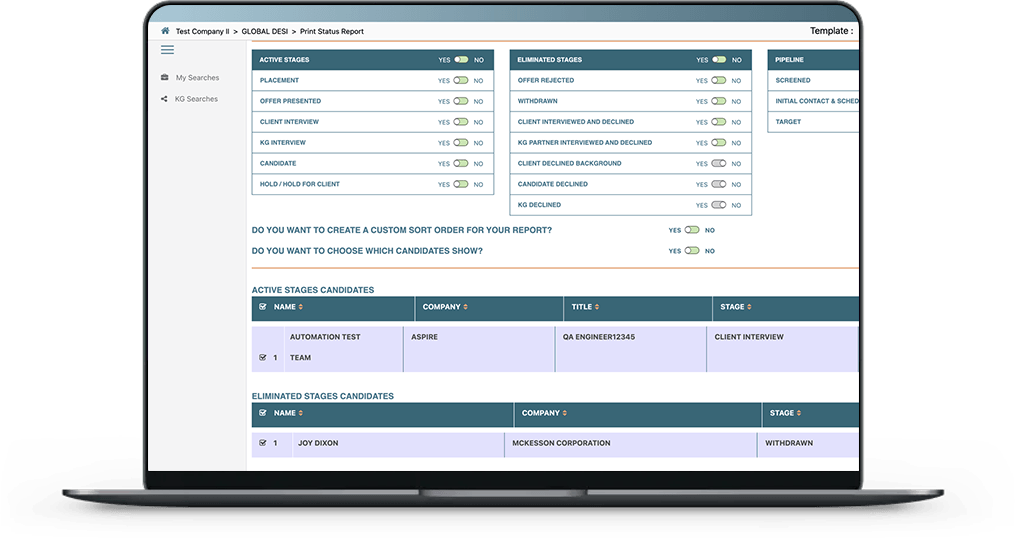Uncheck the Joy Dixon row checkbox
Image resolution: width=1015 pixels, height=538 pixels.
263,443
